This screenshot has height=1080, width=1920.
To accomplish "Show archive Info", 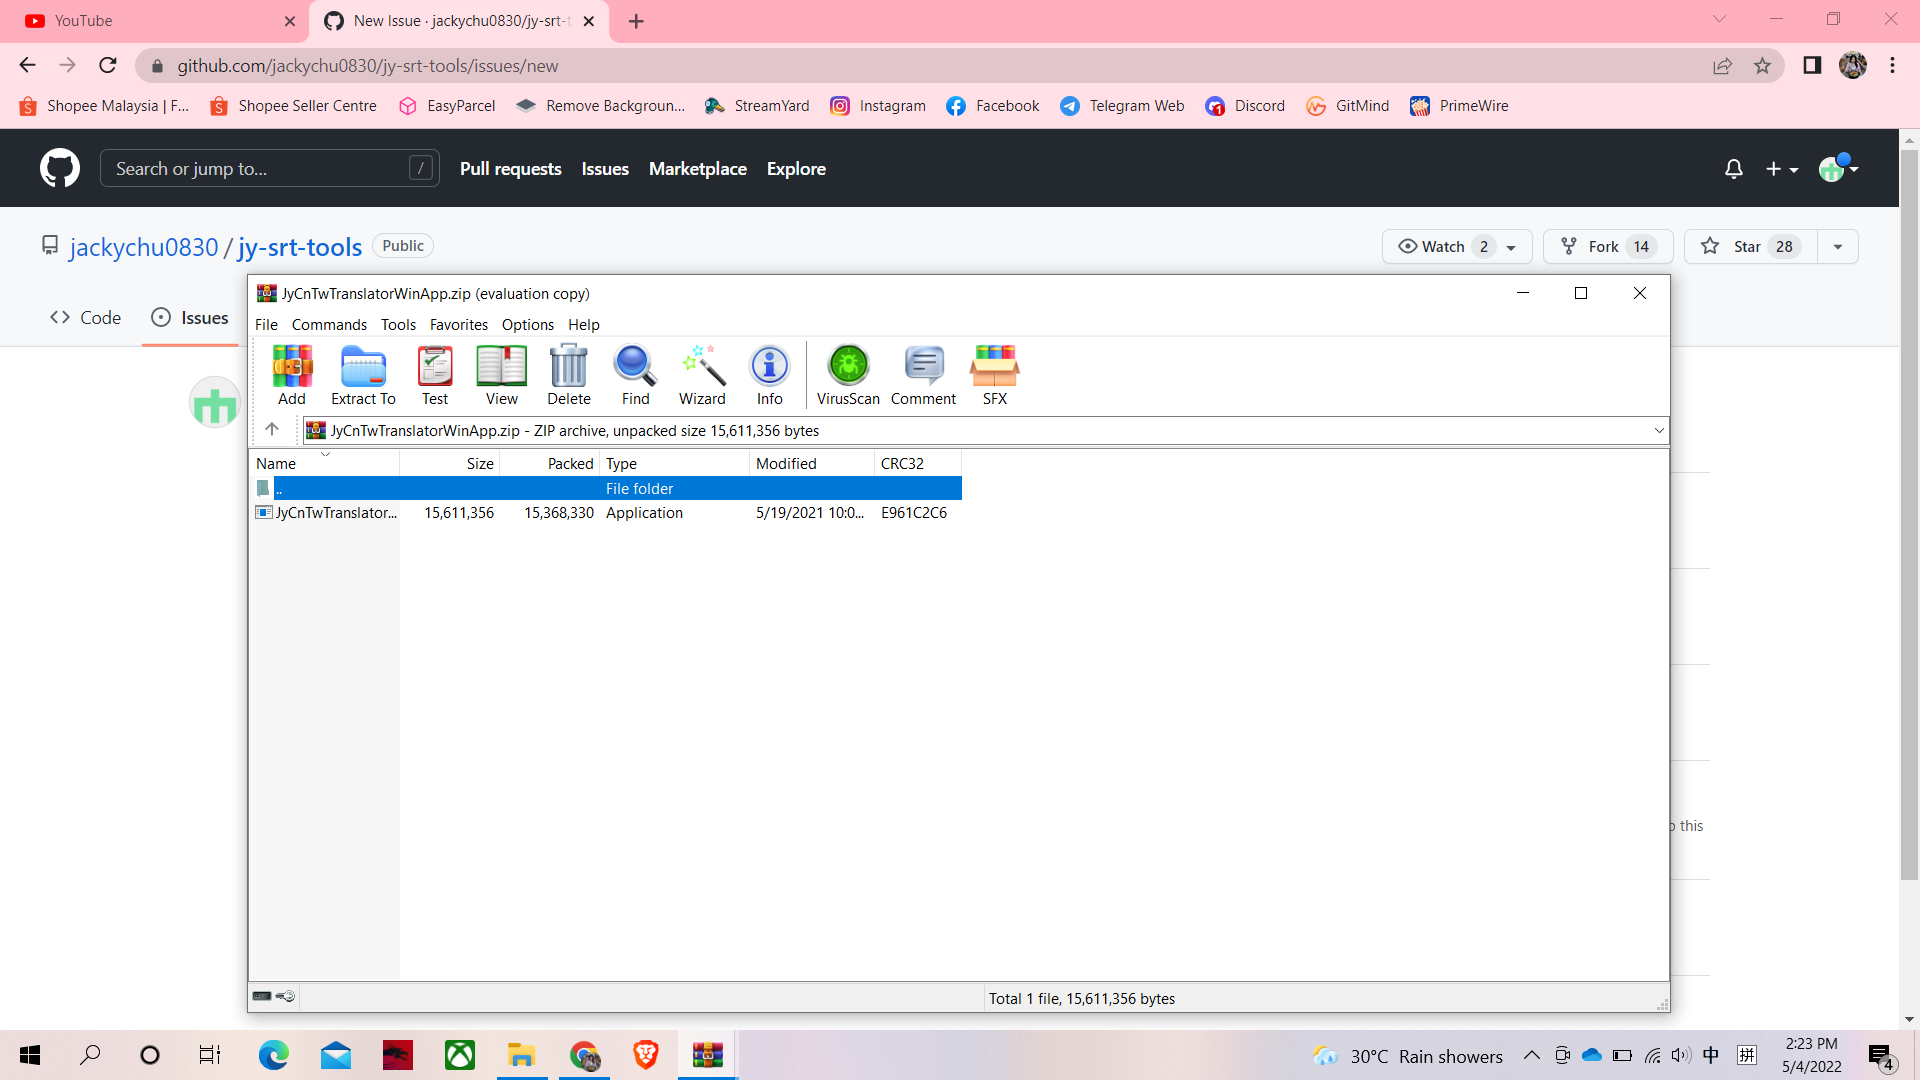I will point(769,375).
